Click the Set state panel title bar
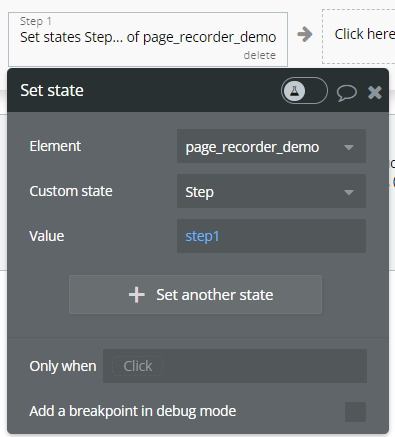Screen dimensions: 395x437 [x=143, y=90]
